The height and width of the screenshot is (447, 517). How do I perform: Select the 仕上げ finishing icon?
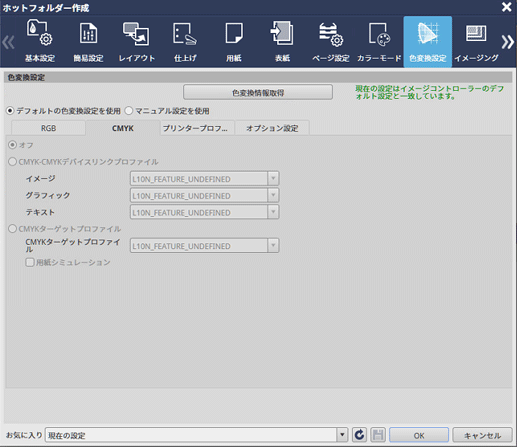tap(185, 41)
